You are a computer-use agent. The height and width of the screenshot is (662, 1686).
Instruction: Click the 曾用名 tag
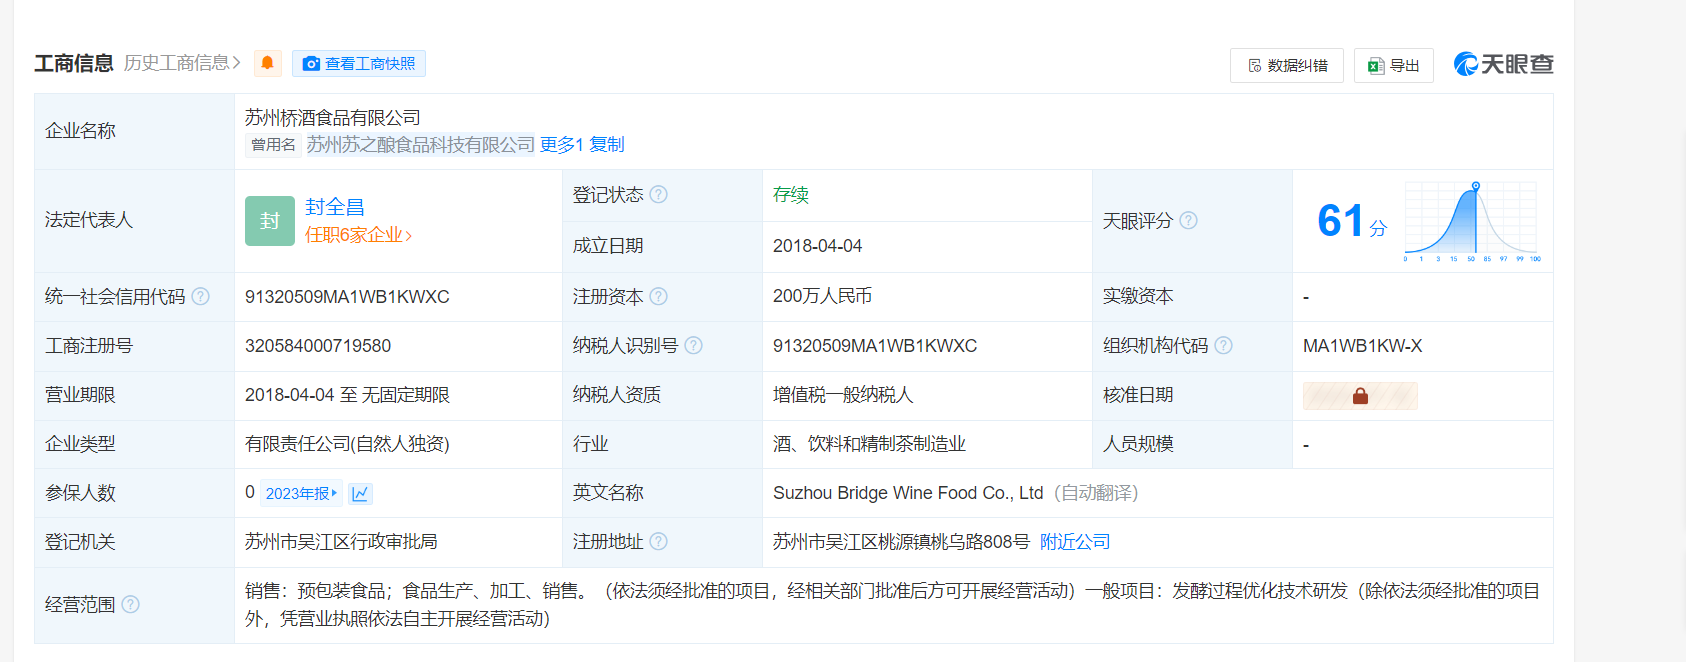273,145
